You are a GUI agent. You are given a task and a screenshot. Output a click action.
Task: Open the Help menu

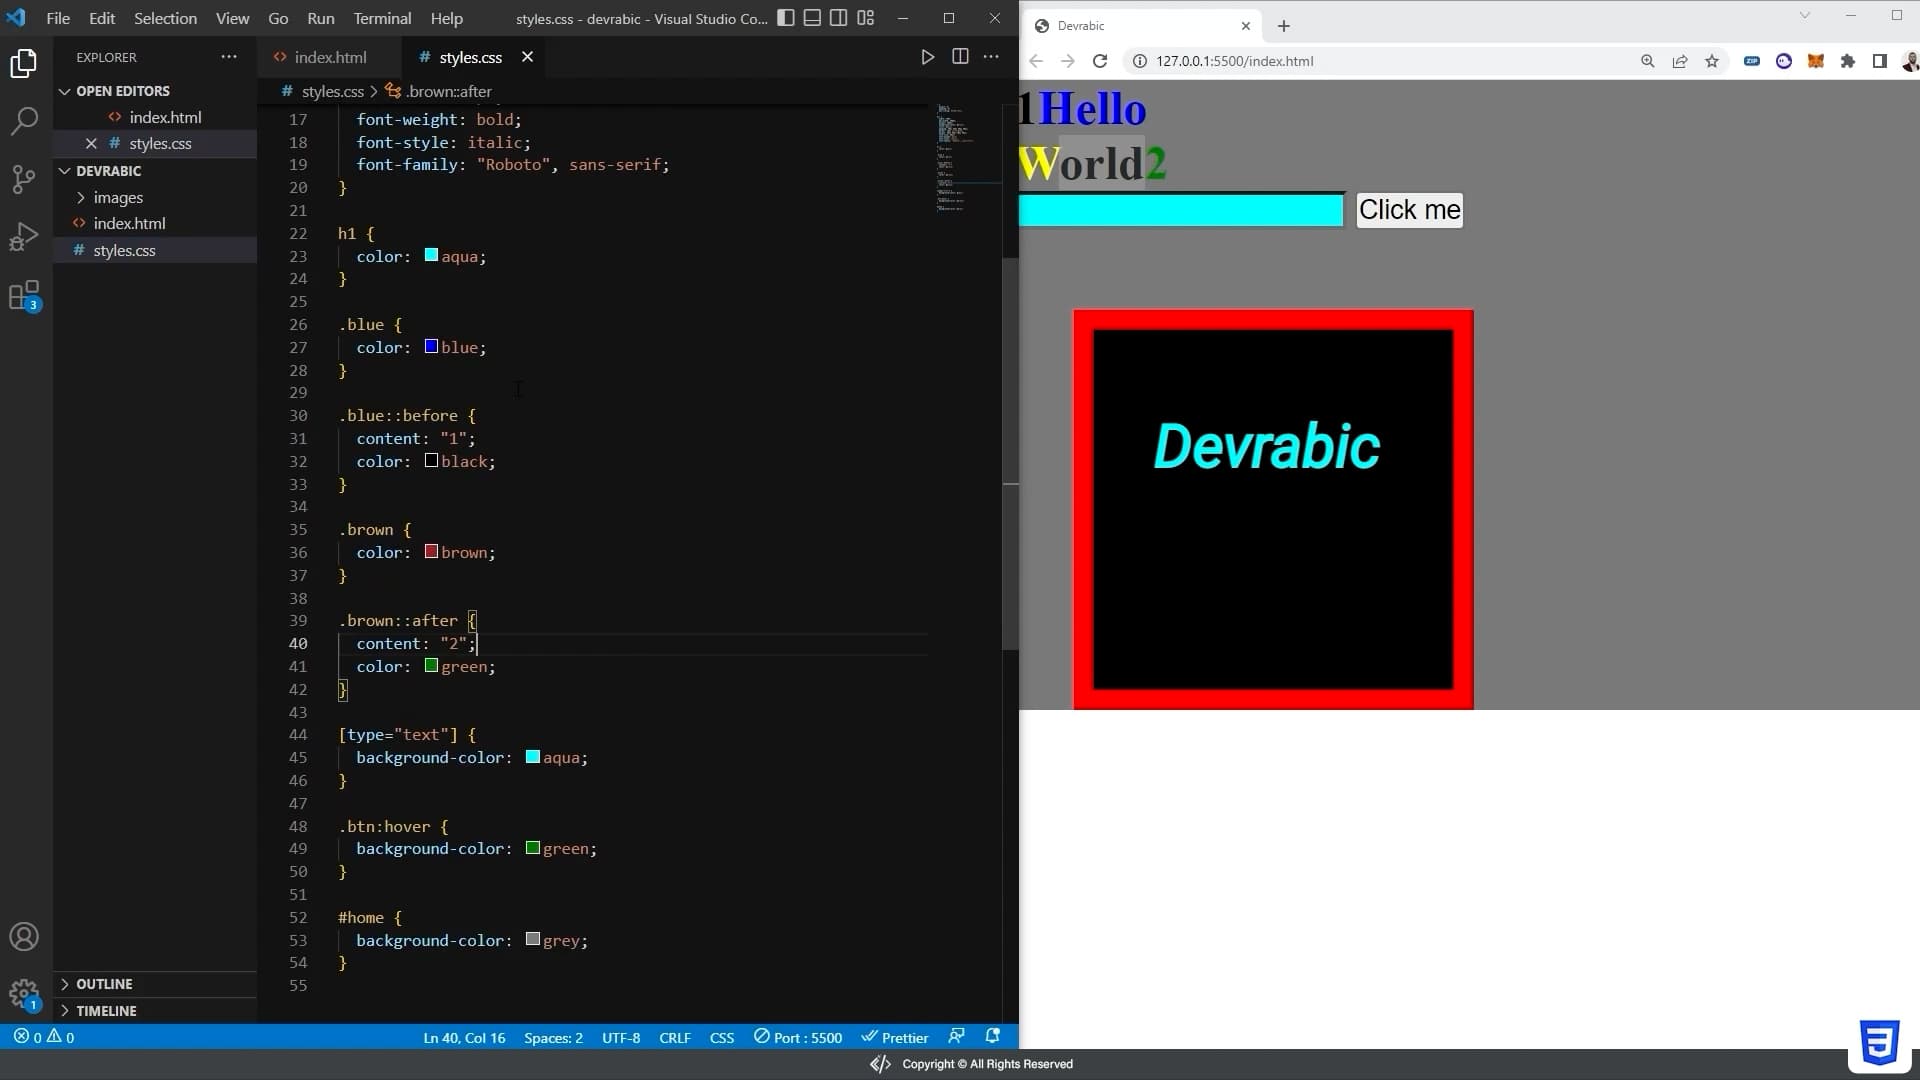[x=447, y=18]
